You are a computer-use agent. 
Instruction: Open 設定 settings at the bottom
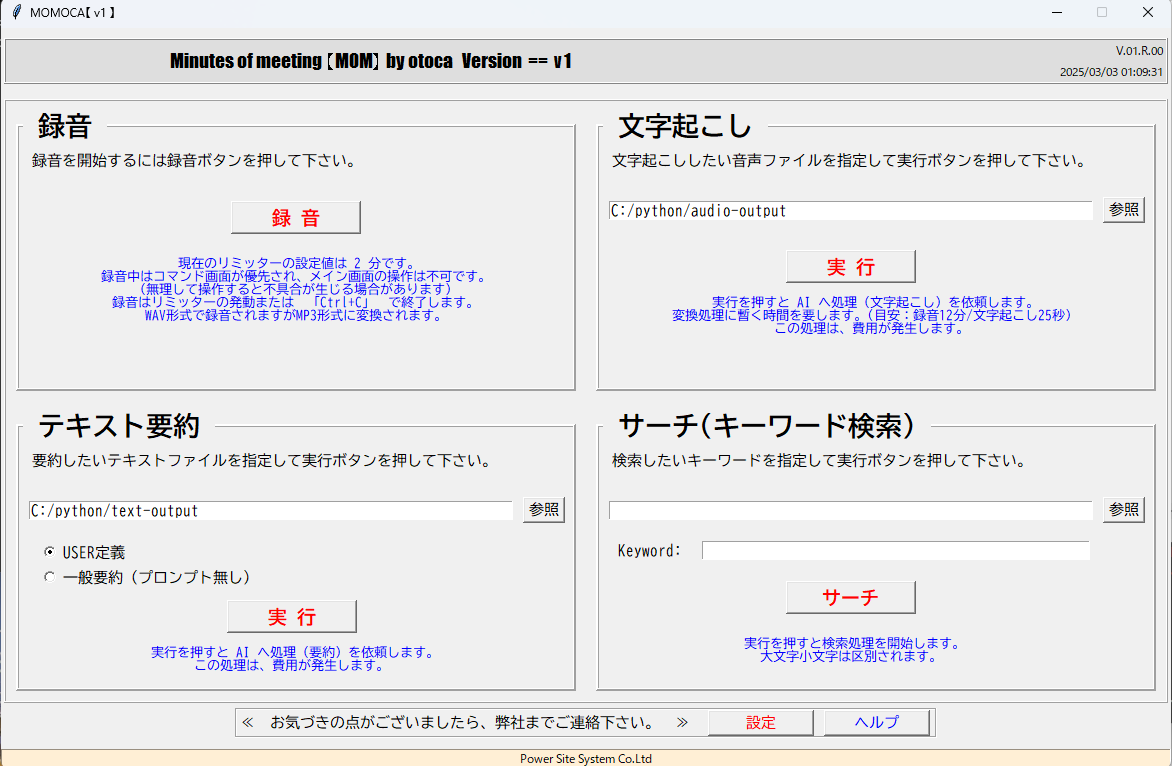point(760,722)
